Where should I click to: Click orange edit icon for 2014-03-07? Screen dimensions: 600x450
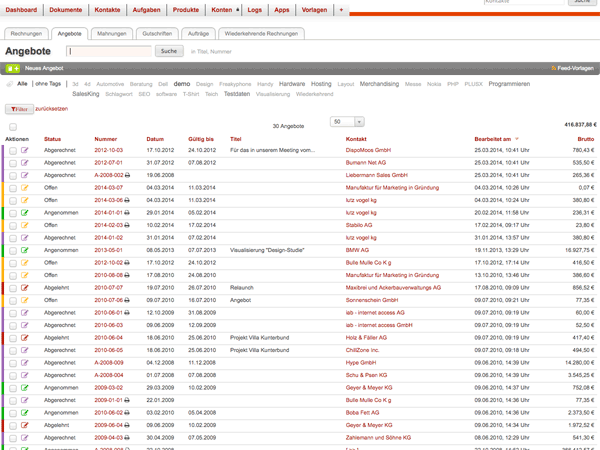click(24, 188)
